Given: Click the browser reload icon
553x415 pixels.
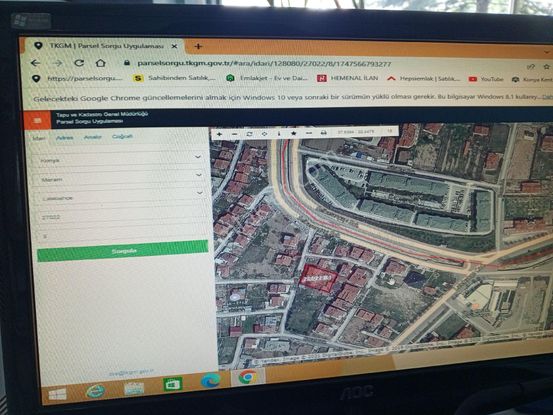Looking at the screenshot, I should pos(79,63).
